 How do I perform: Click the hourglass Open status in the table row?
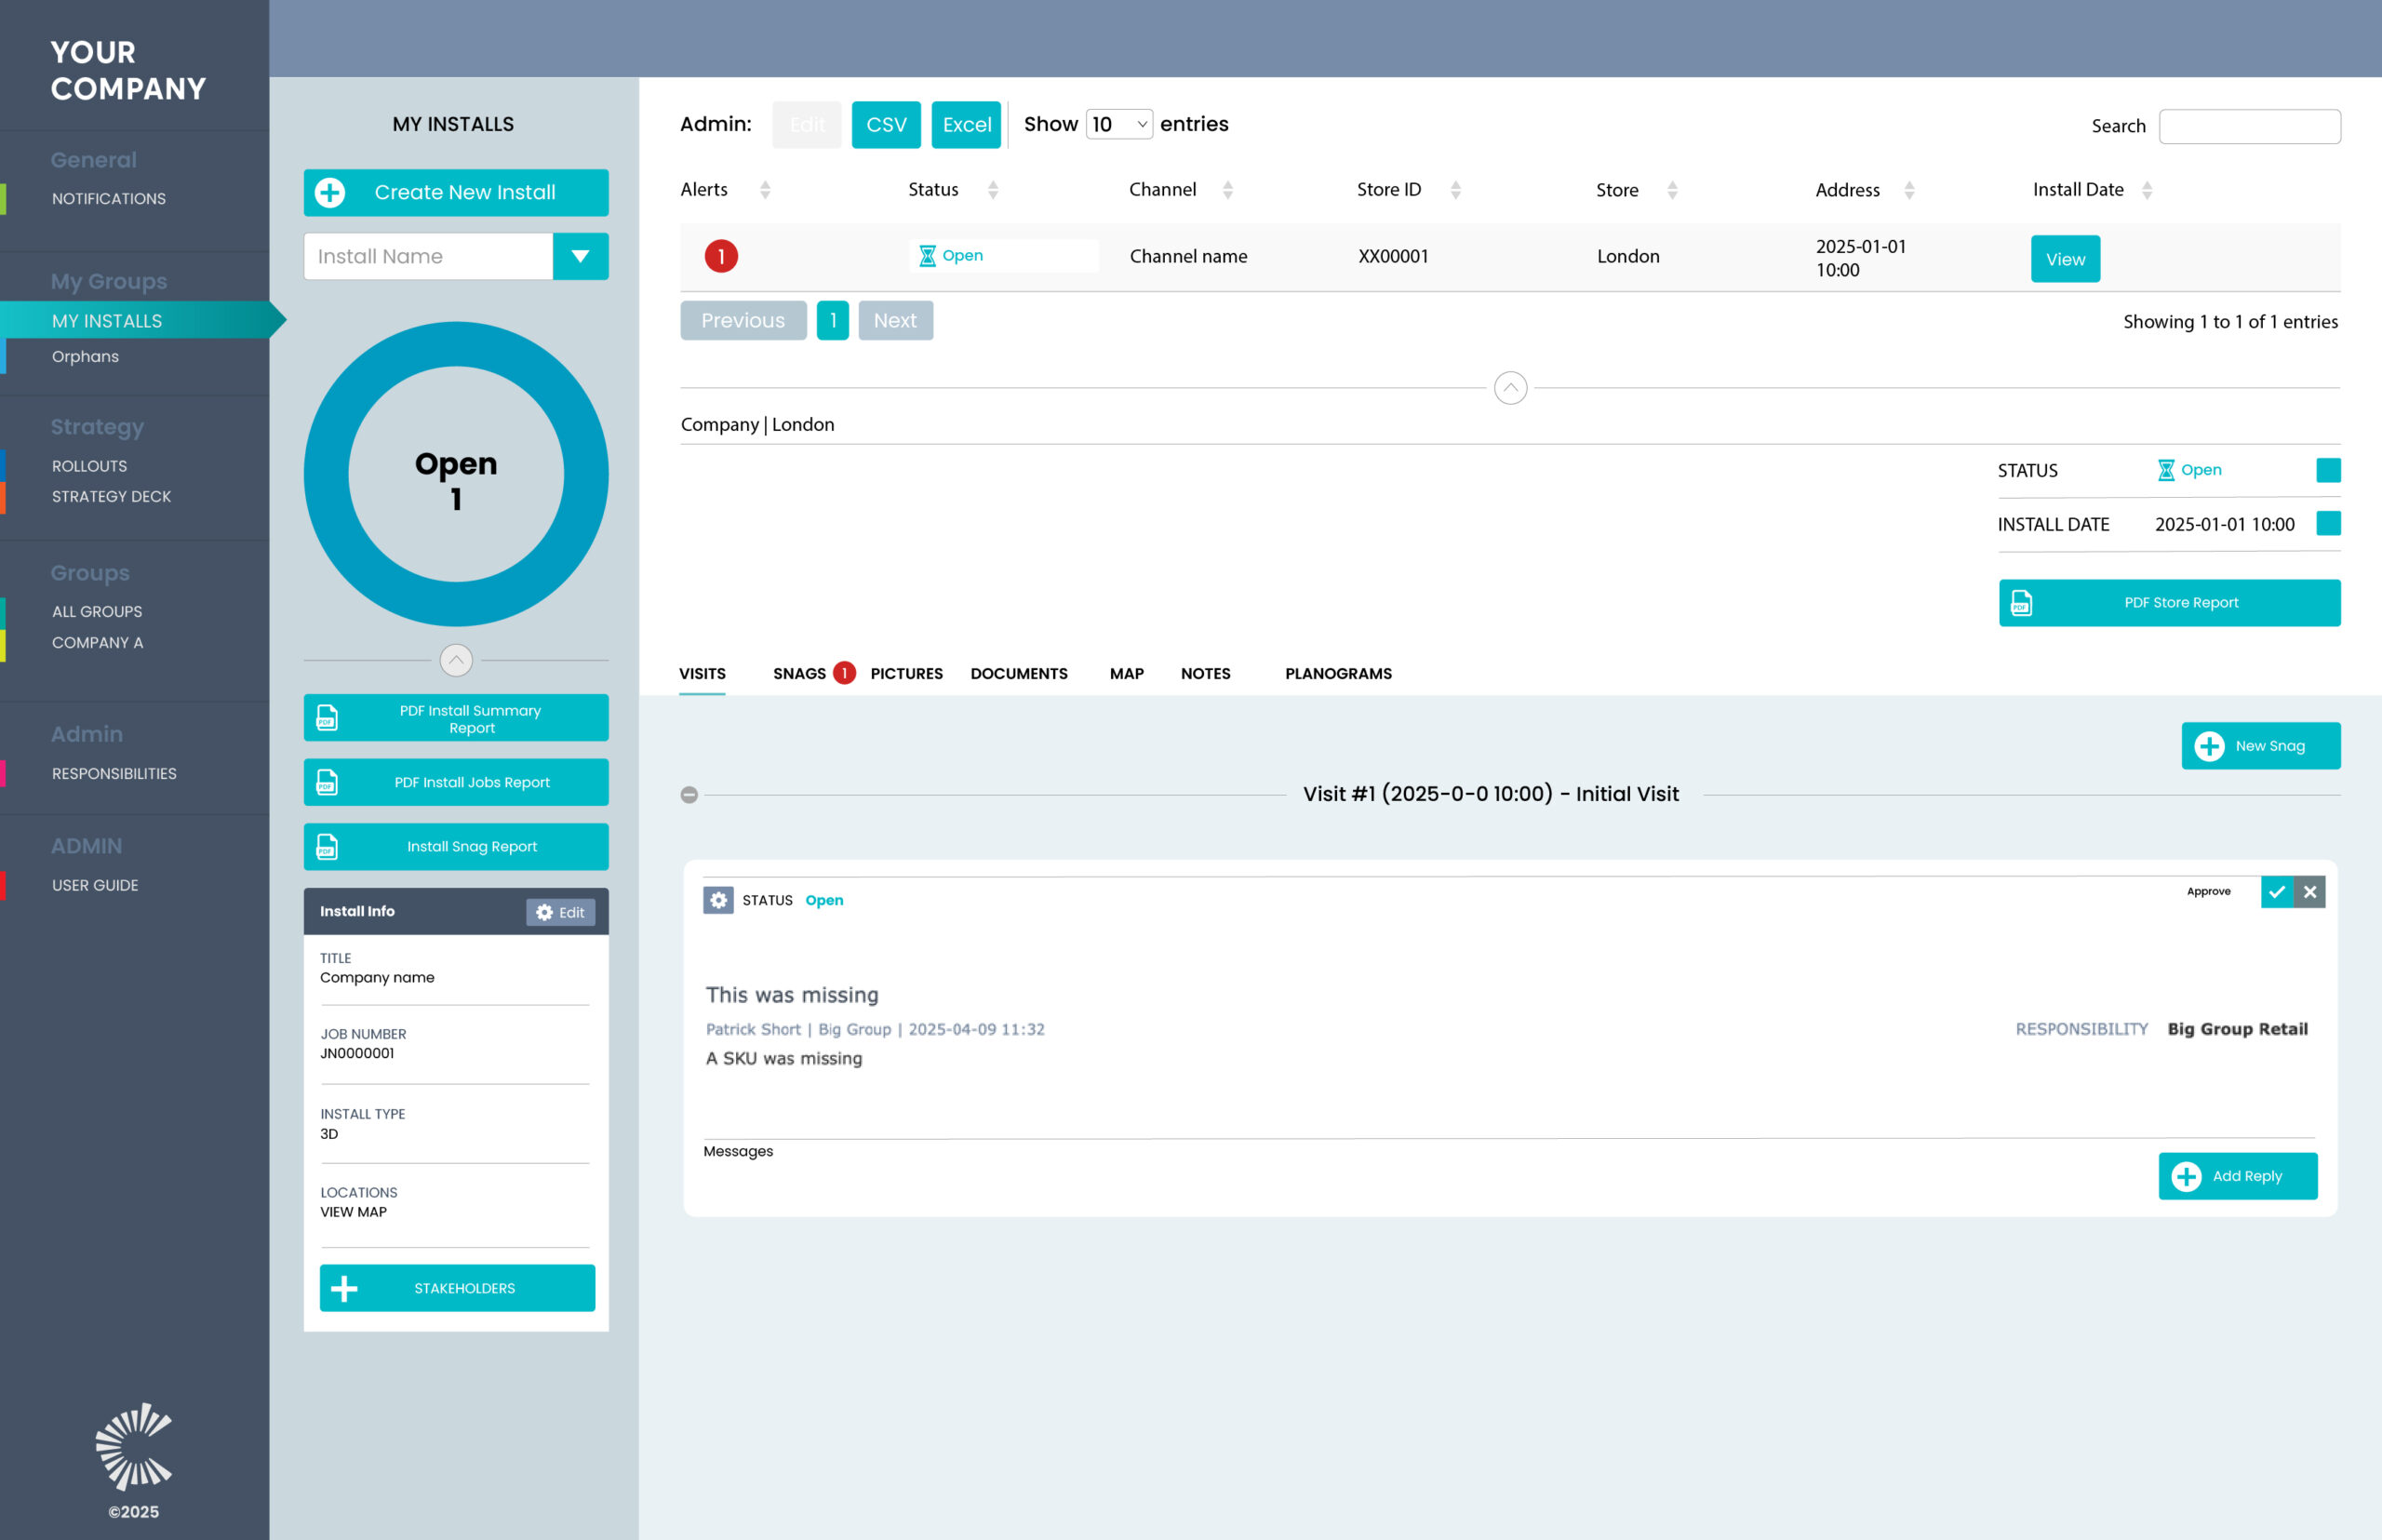[951, 256]
